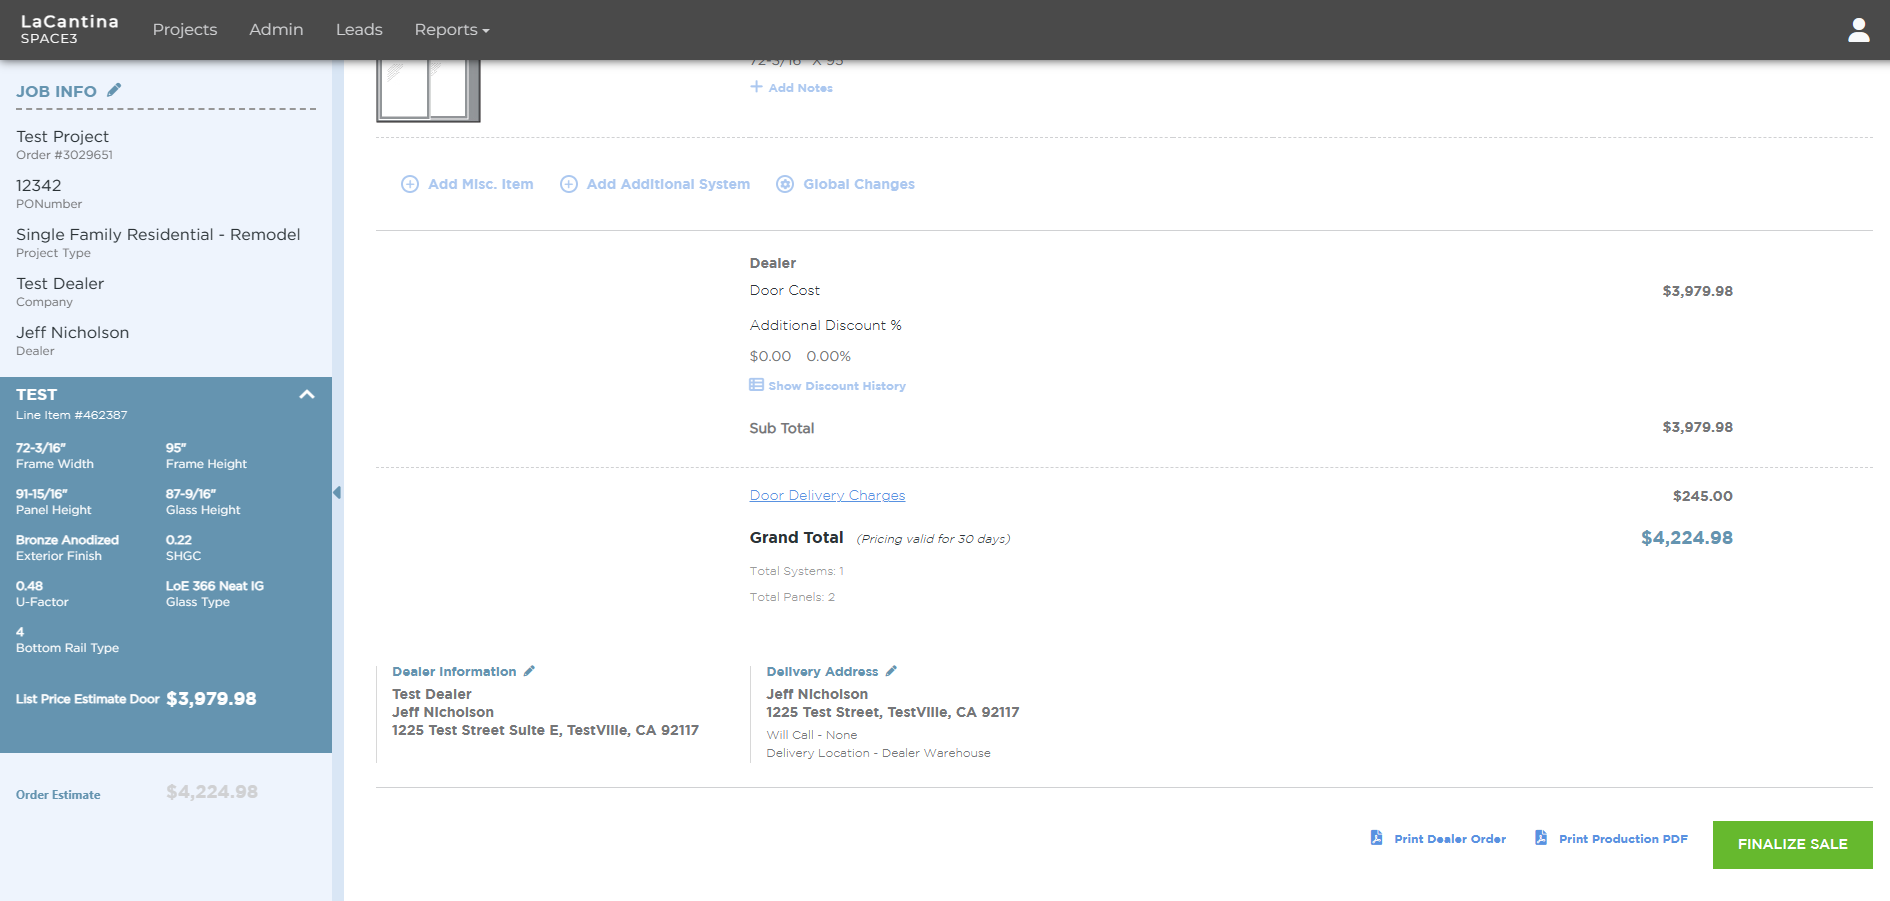The image size is (1890, 901).
Task: Click the Print Dealer Order PDF icon
Action: pos(1377,838)
